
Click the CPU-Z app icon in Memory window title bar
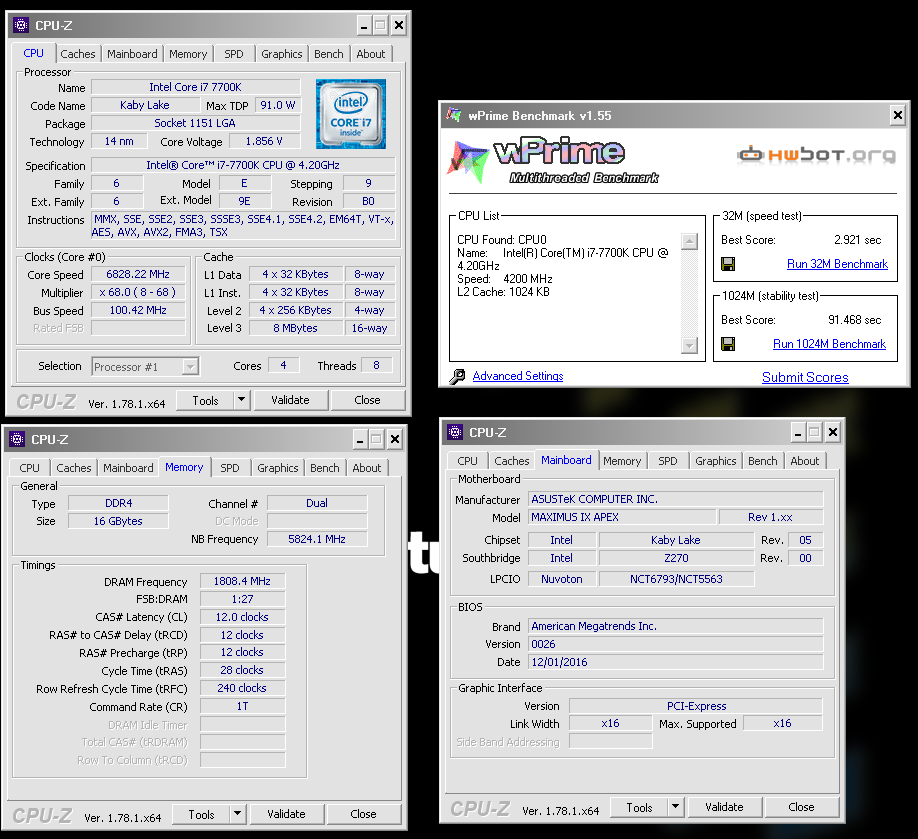click(17, 439)
